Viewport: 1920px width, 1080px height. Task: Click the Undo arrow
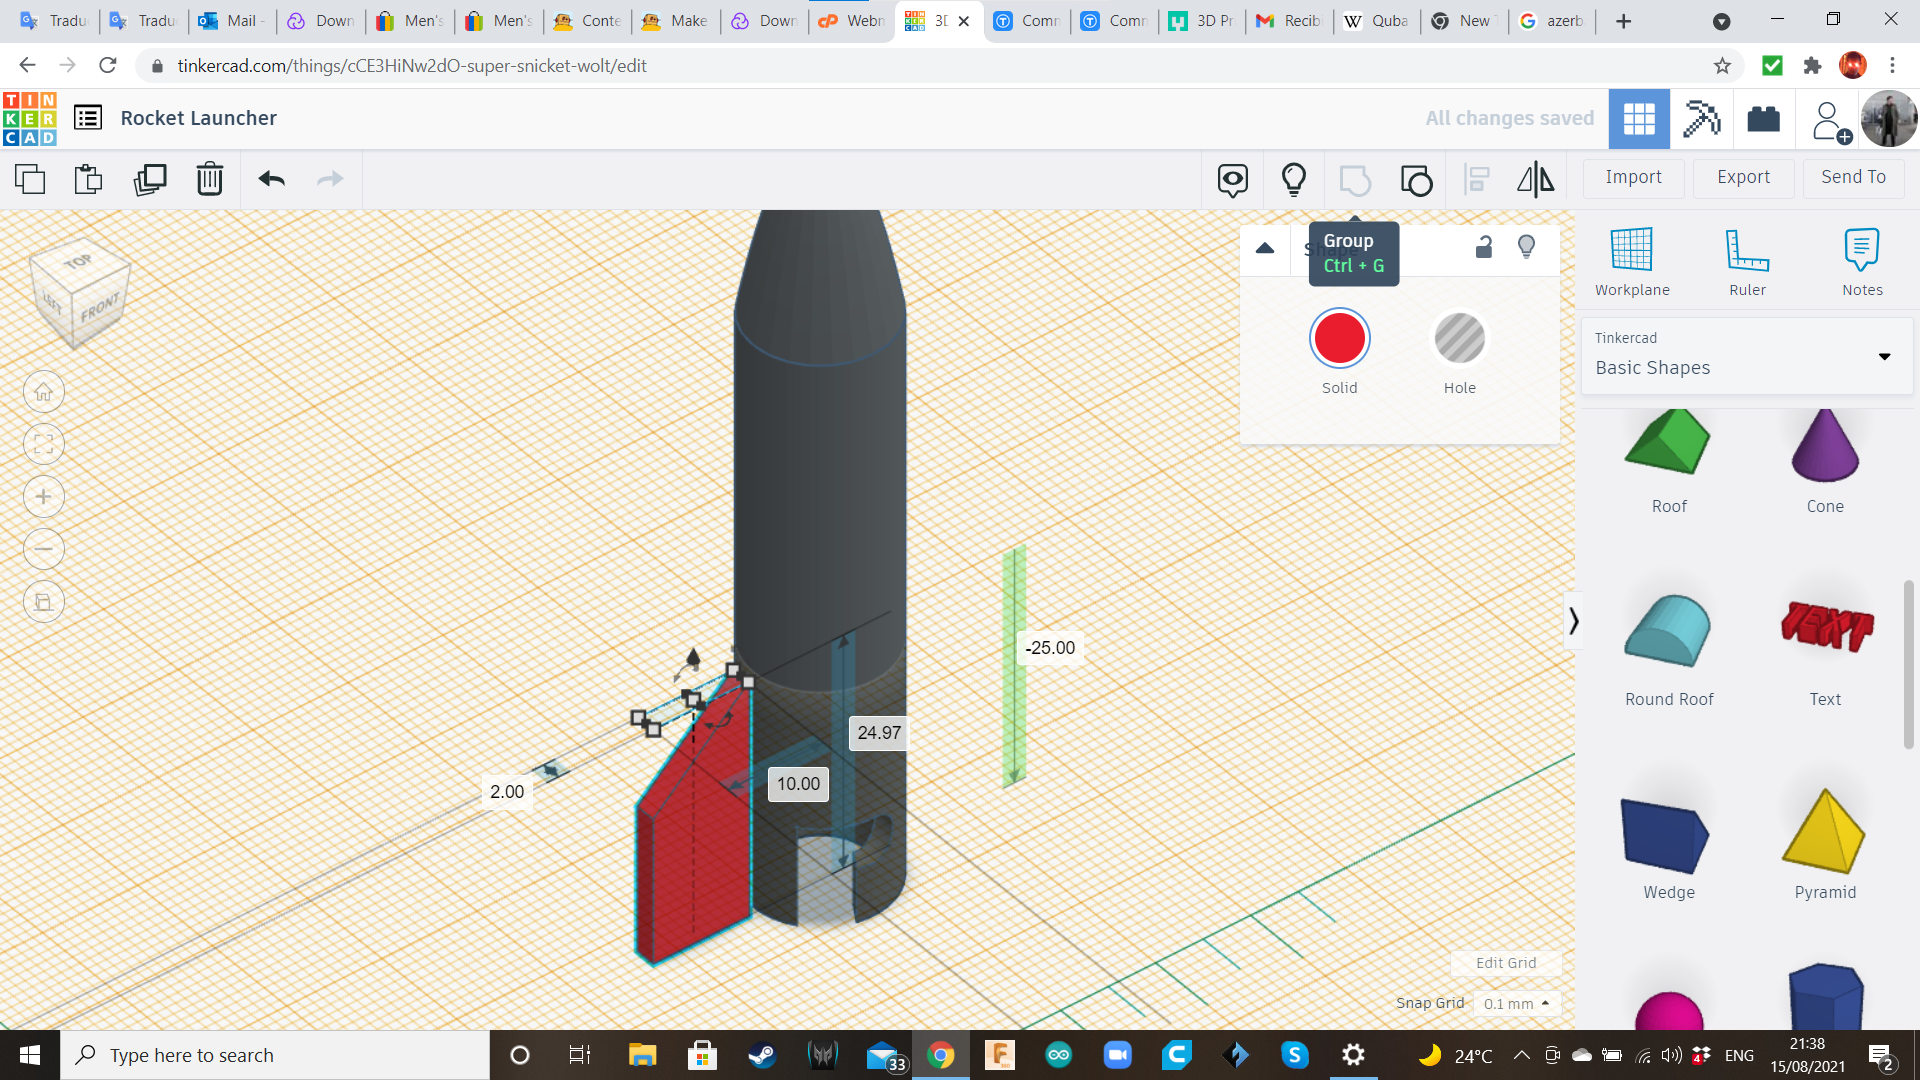272,179
